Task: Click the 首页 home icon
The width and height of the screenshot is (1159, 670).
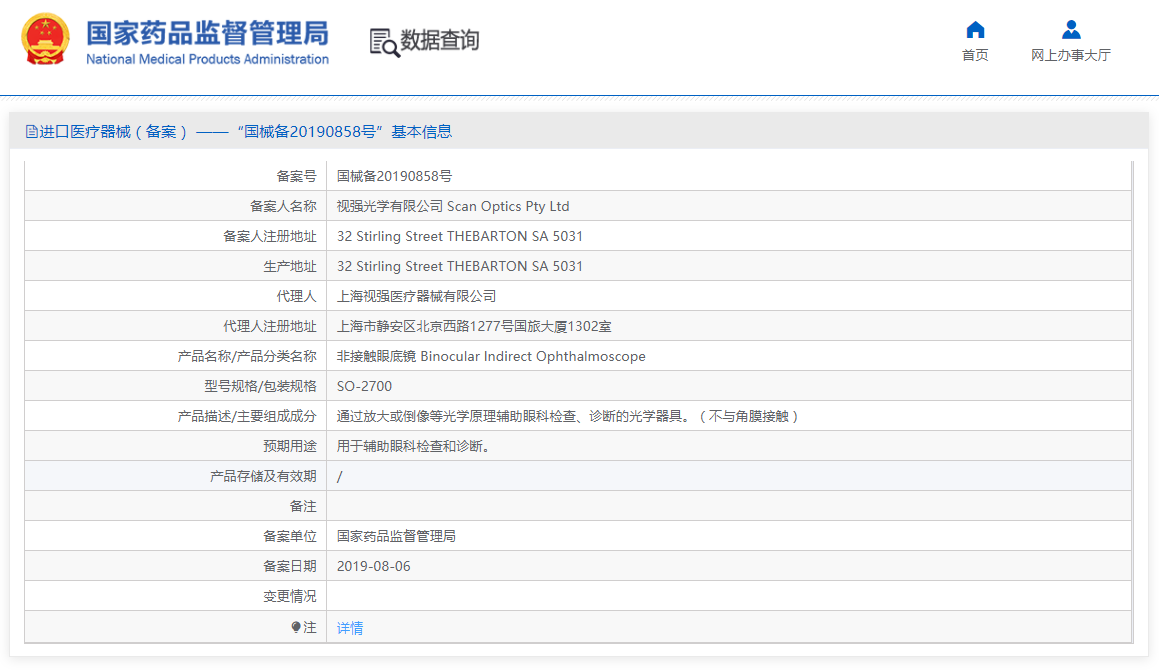Action: tap(975, 30)
